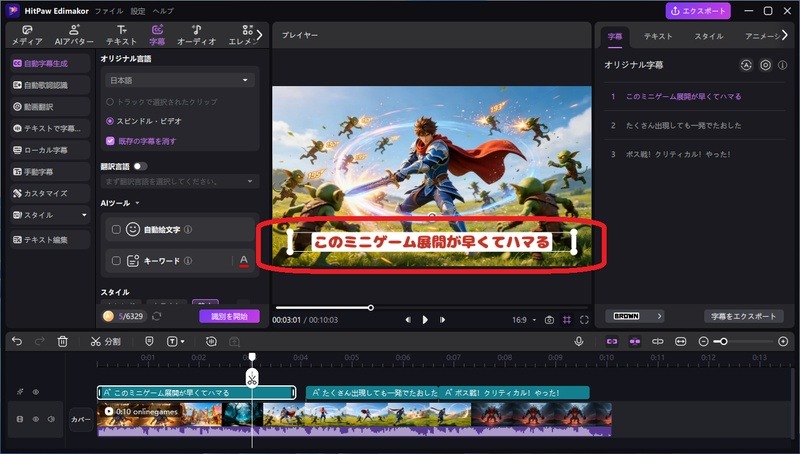Viewport: 800px width, 454px height.
Task: Open the ヘルプ menu
Action: (163, 11)
